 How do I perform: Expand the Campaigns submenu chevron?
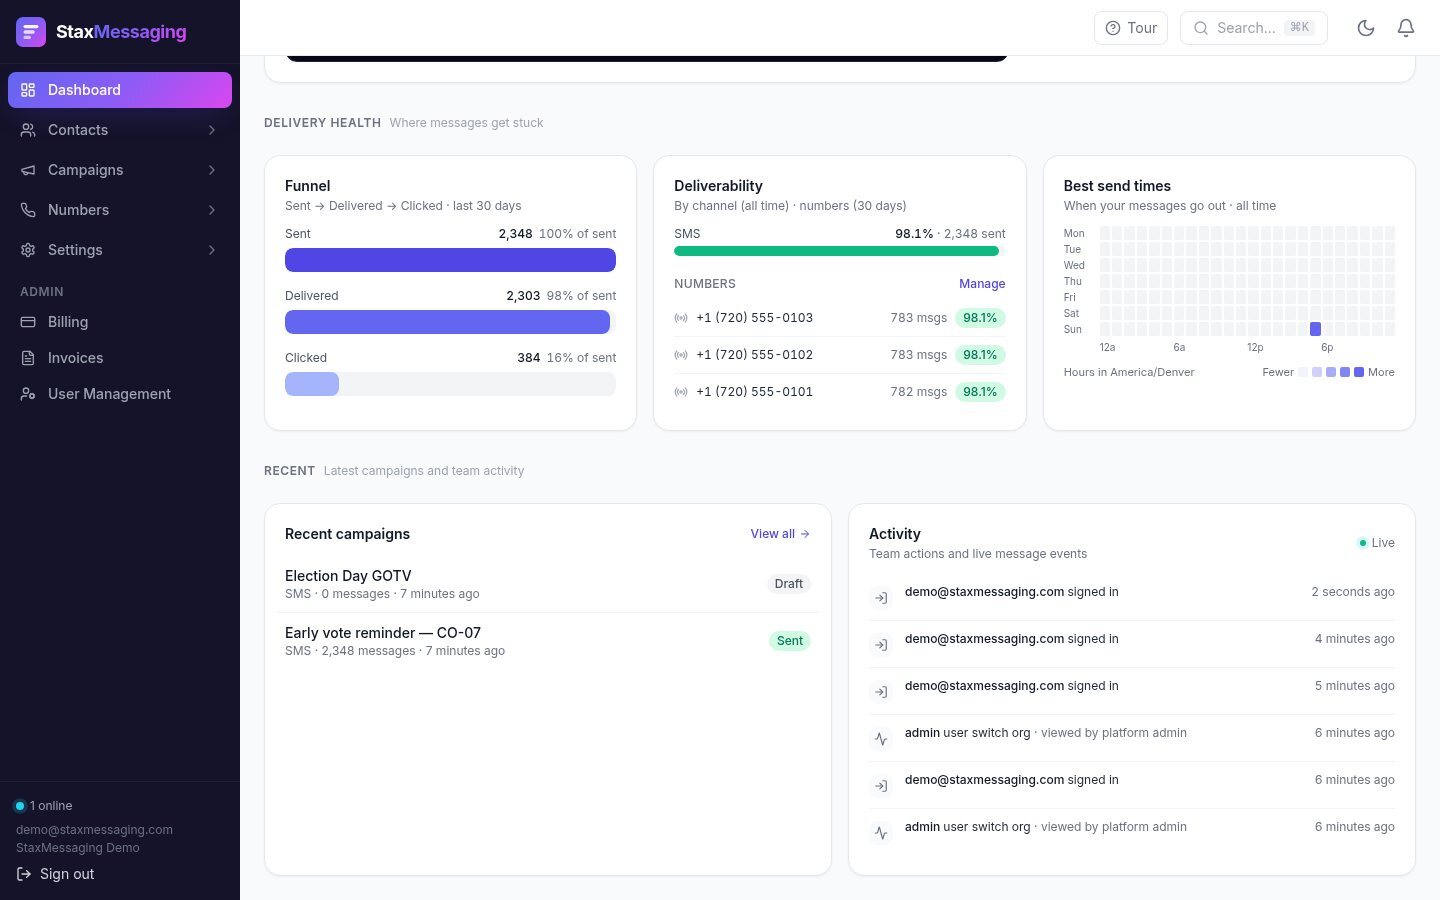[212, 170]
